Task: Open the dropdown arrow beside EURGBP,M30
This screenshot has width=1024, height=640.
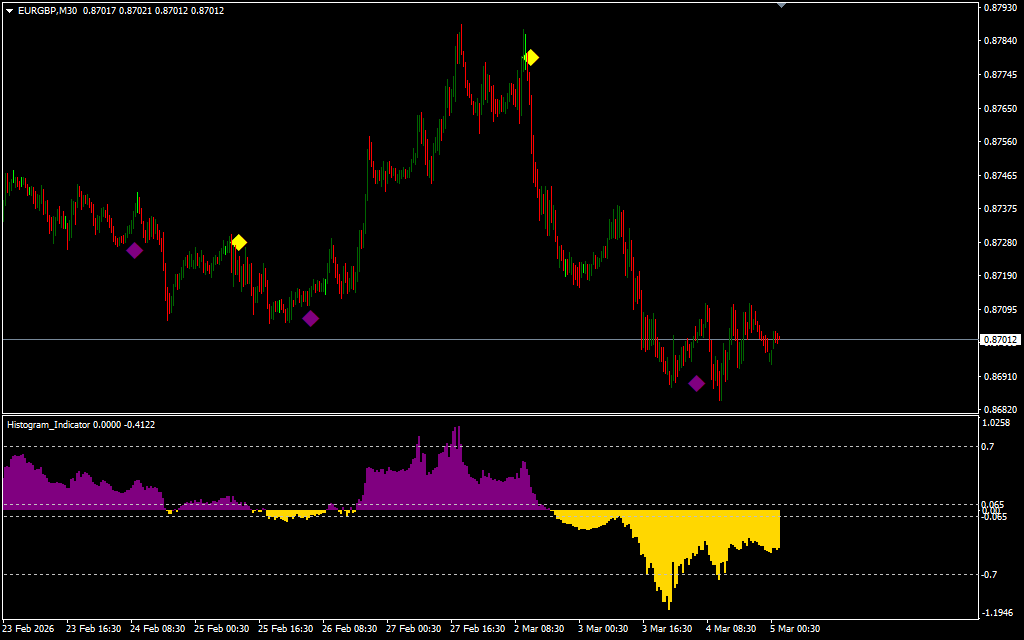Action: tap(10, 10)
